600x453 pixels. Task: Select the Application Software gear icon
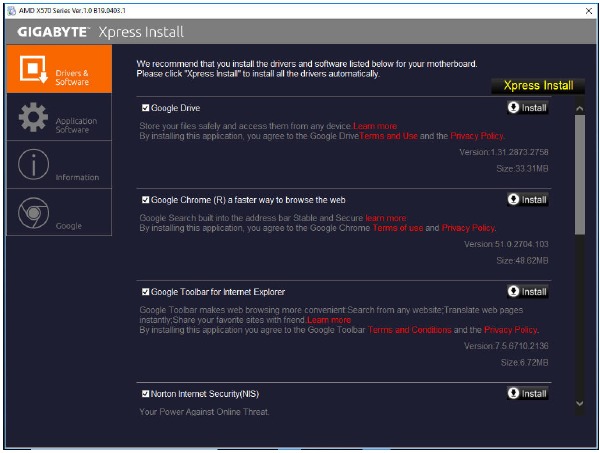click(33, 119)
